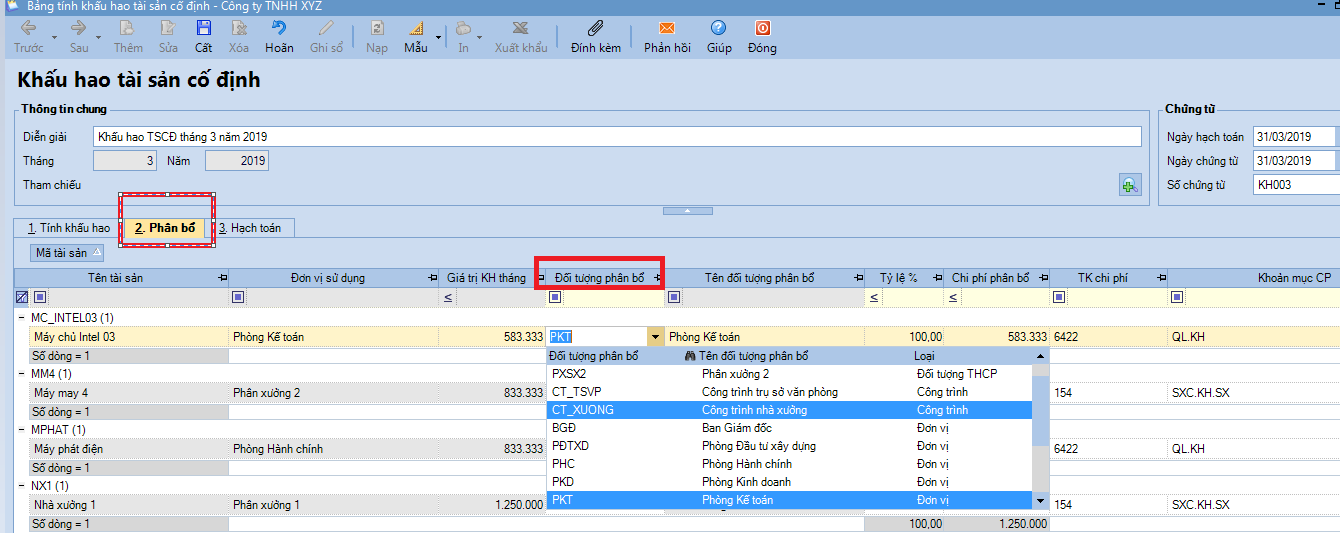The height and width of the screenshot is (533, 1340).
Task: Open filter operator under Khoản mục CP
Action: tap(1177, 297)
